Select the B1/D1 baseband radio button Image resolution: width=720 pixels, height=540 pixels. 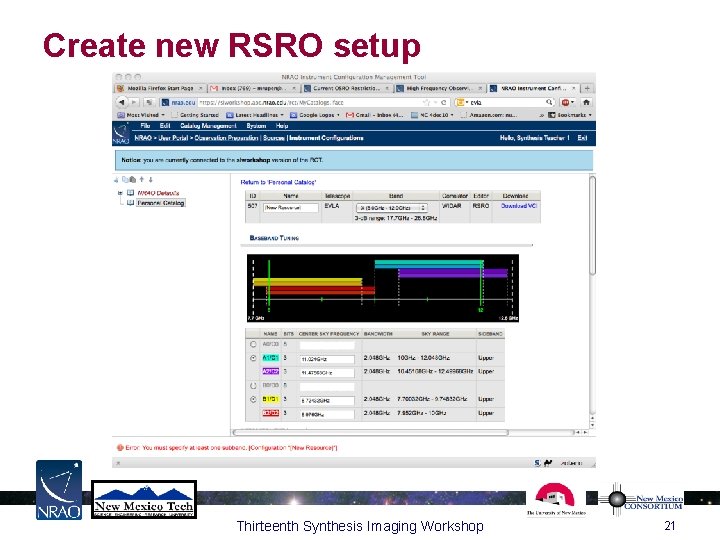tap(253, 399)
